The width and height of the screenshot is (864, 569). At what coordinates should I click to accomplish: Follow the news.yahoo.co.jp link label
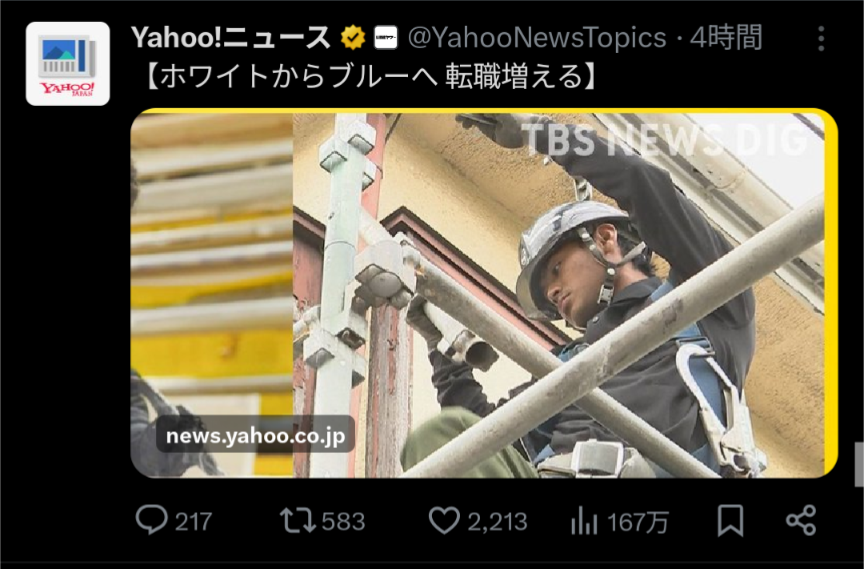click(x=256, y=436)
